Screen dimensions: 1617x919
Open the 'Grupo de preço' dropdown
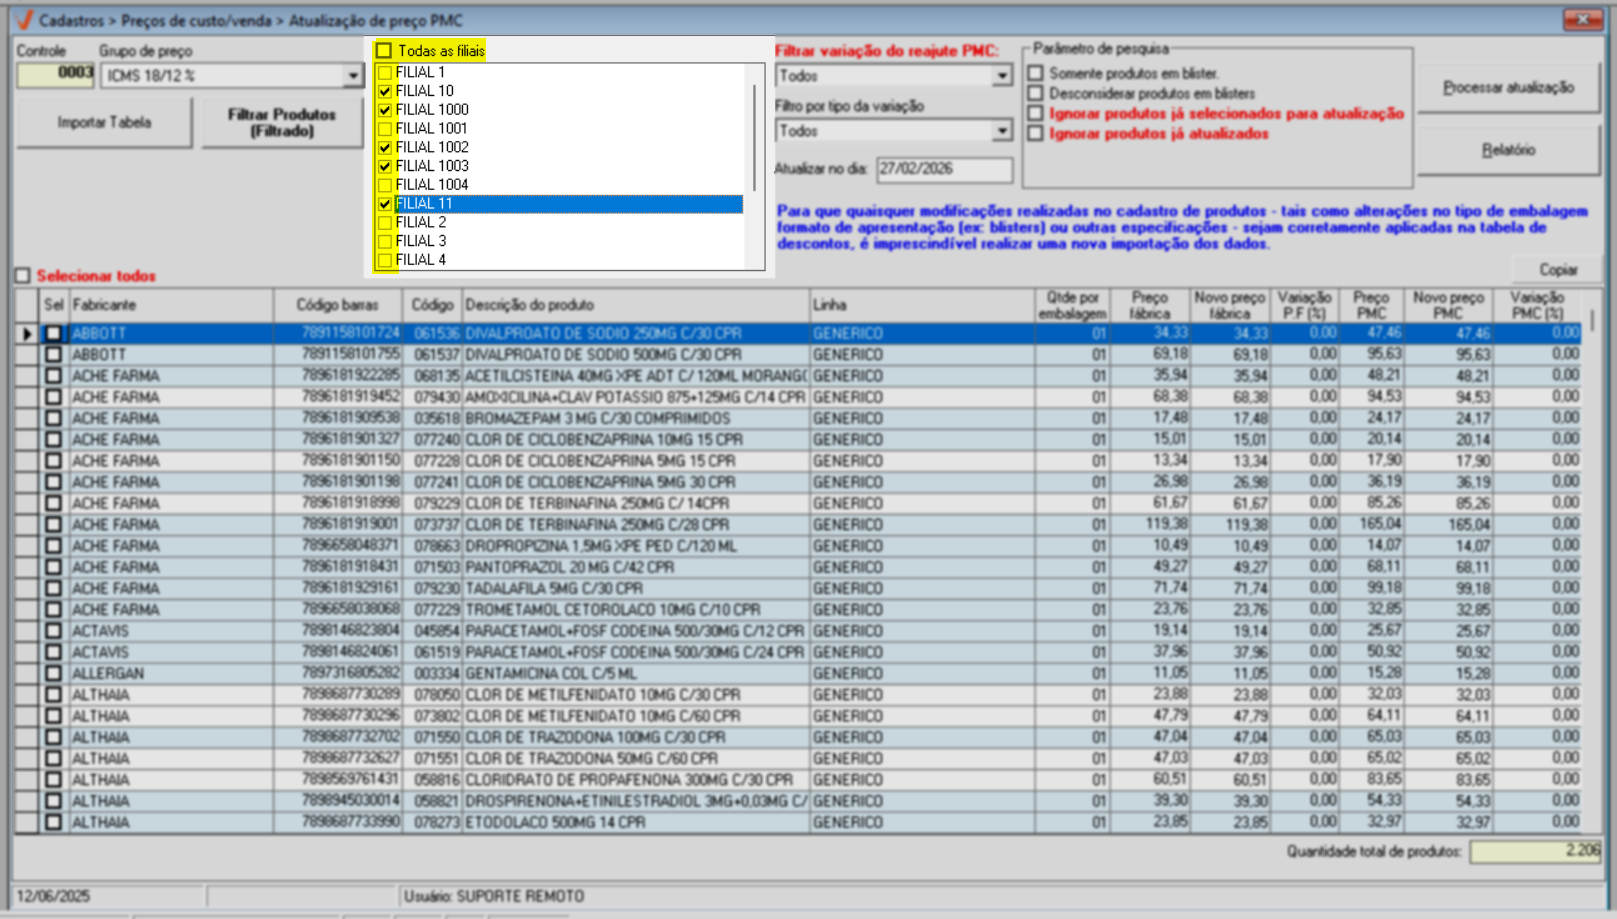tap(352, 76)
